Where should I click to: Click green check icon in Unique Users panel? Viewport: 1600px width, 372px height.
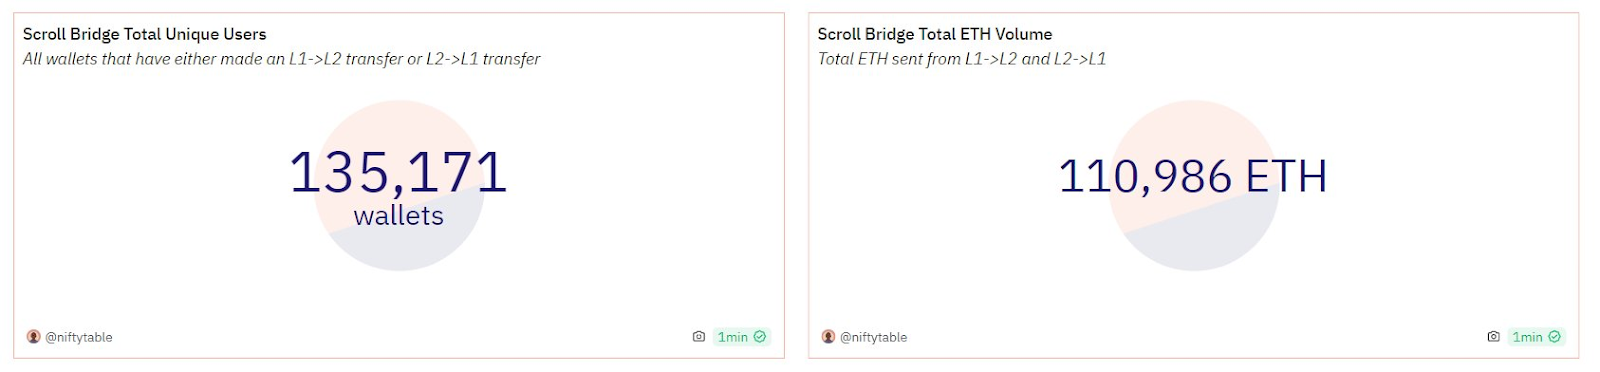[x=760, y=337]
